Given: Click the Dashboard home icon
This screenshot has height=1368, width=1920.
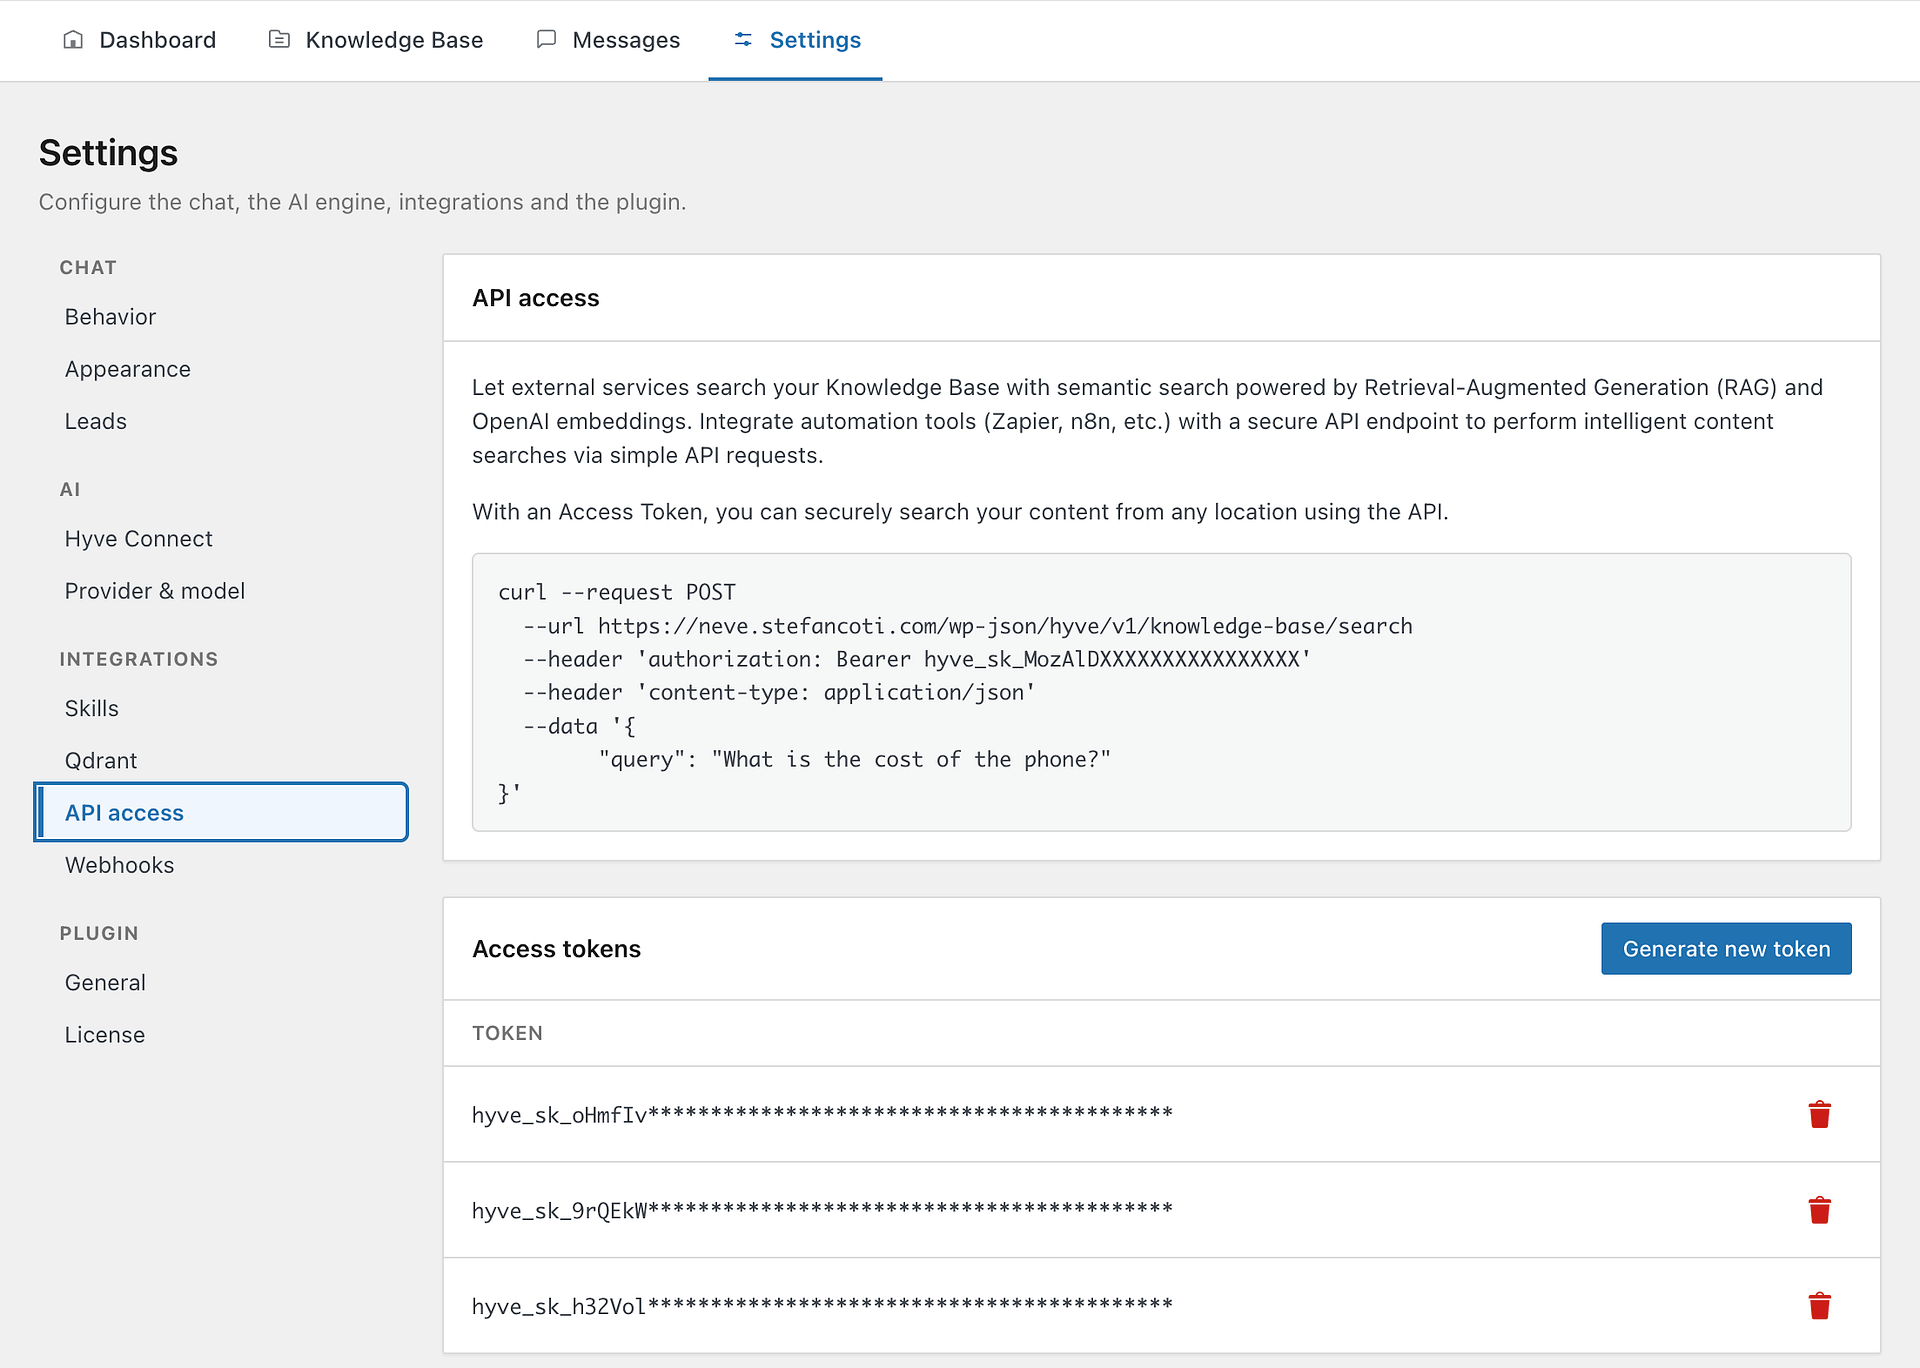Looking at the screenshot, I should pyautogui.click(x=73, y=40).
